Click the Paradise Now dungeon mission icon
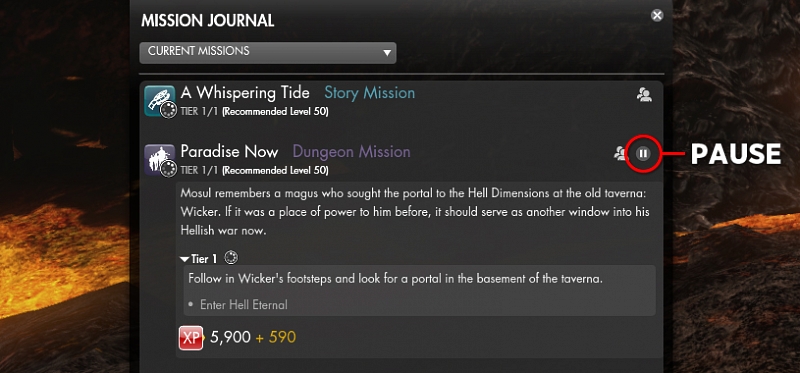 pos(160,160)
